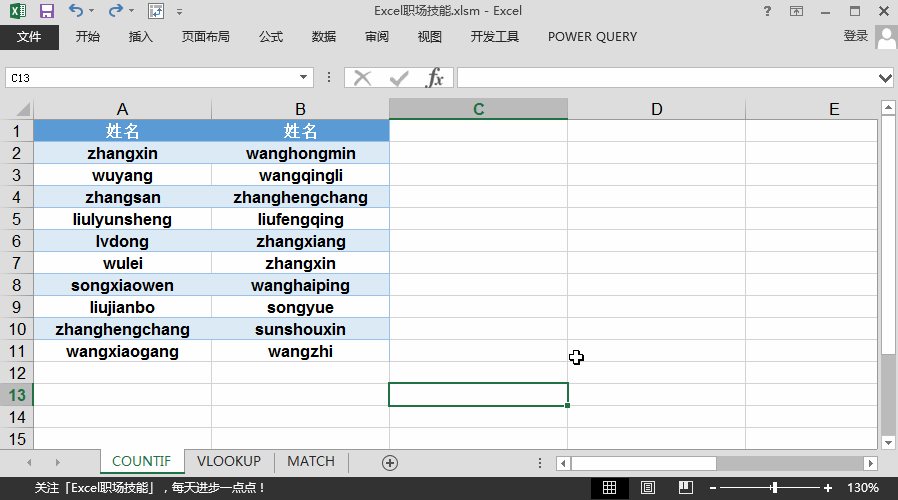This screenshot has width=898, height=500.
Task: Undo the last action
Action: click(x=76, y=10)
